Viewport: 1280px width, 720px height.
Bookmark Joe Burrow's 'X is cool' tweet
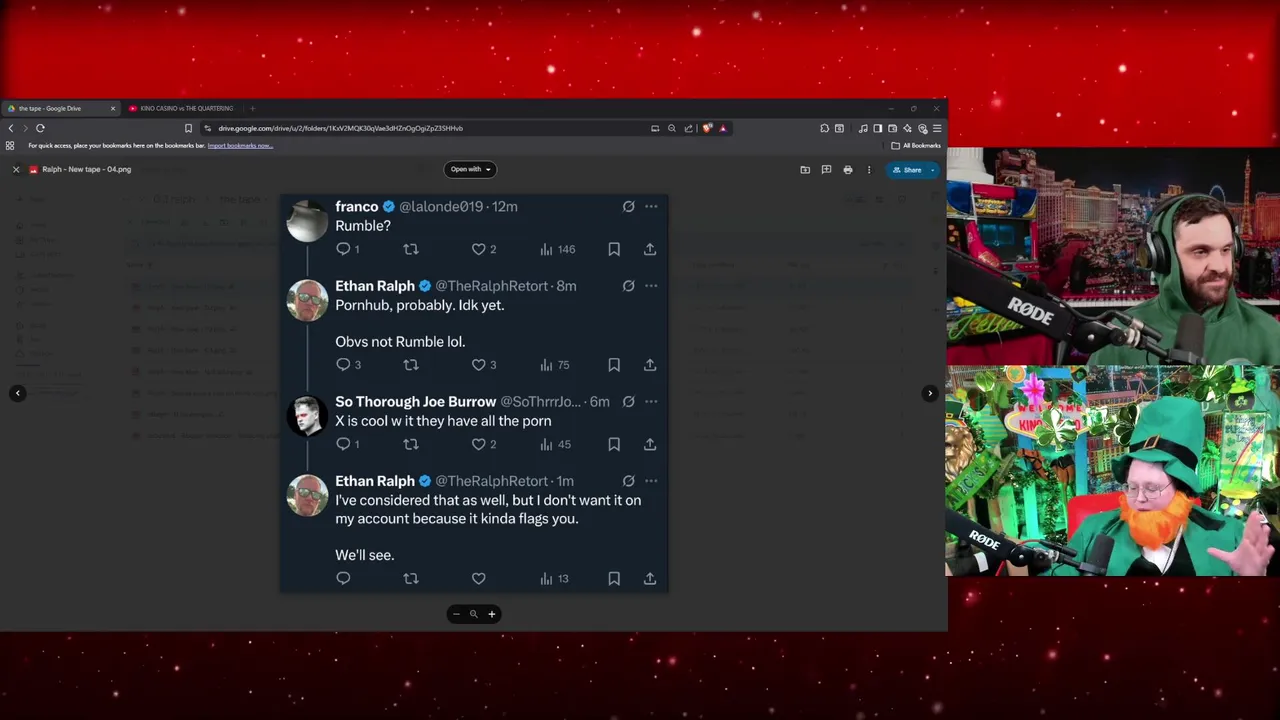point(614,444)
